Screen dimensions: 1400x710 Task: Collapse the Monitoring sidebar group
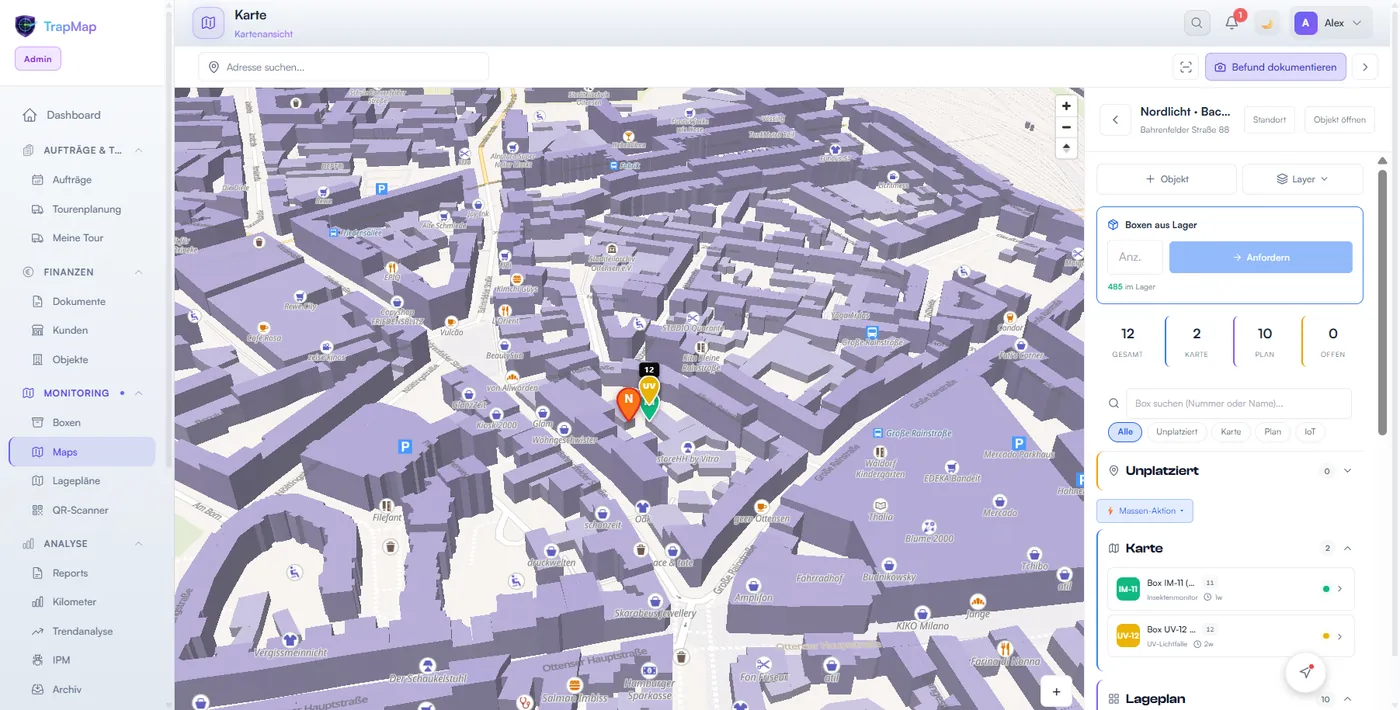138,393
